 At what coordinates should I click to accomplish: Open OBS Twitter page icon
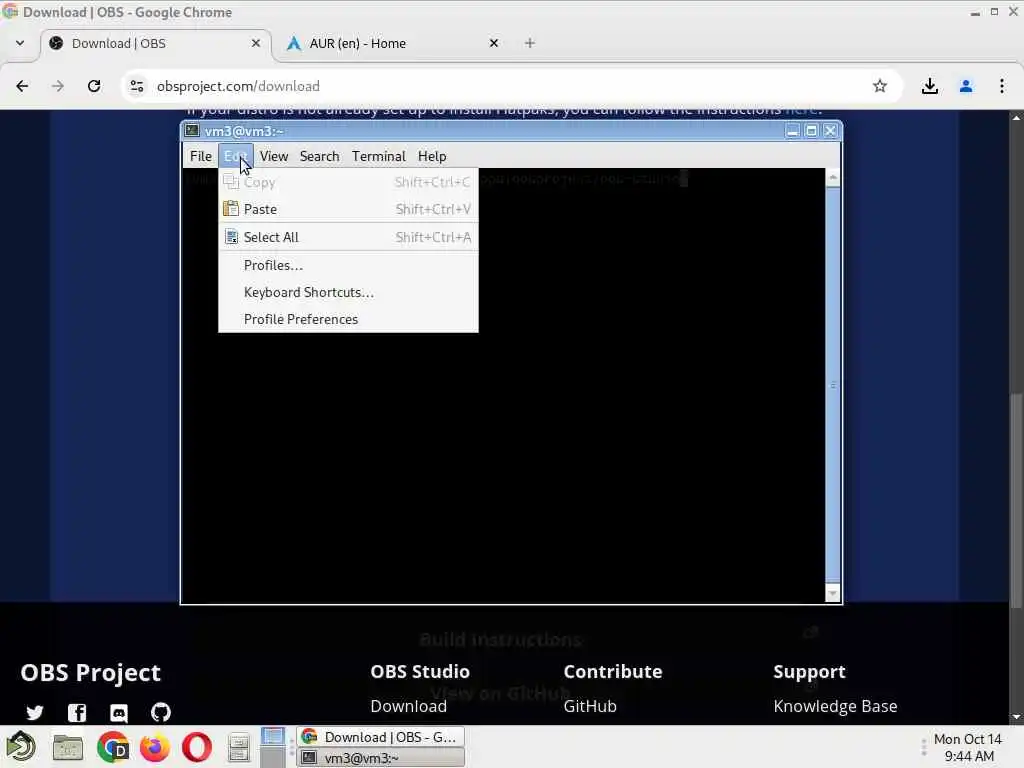[x=35, y=712]
